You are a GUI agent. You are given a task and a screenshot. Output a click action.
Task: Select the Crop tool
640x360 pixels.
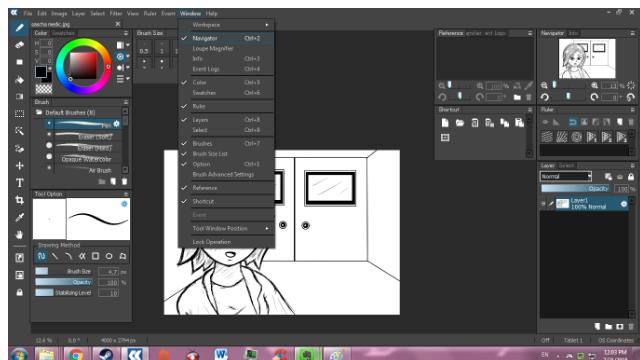(x=19, y=200)
